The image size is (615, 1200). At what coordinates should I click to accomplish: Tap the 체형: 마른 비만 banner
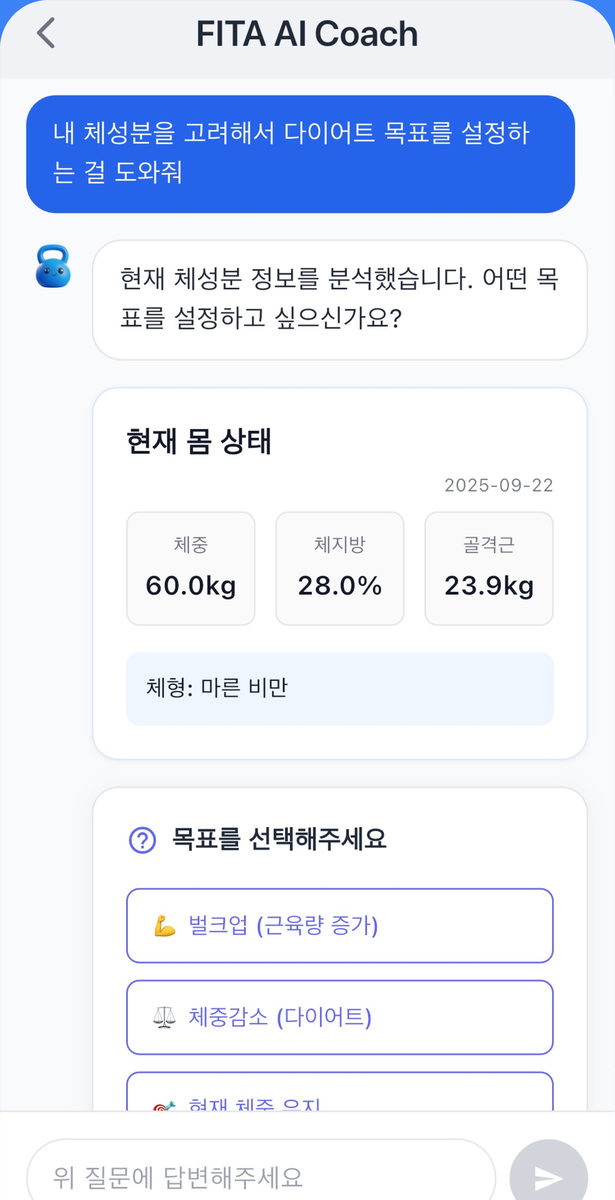click(340, 689)
